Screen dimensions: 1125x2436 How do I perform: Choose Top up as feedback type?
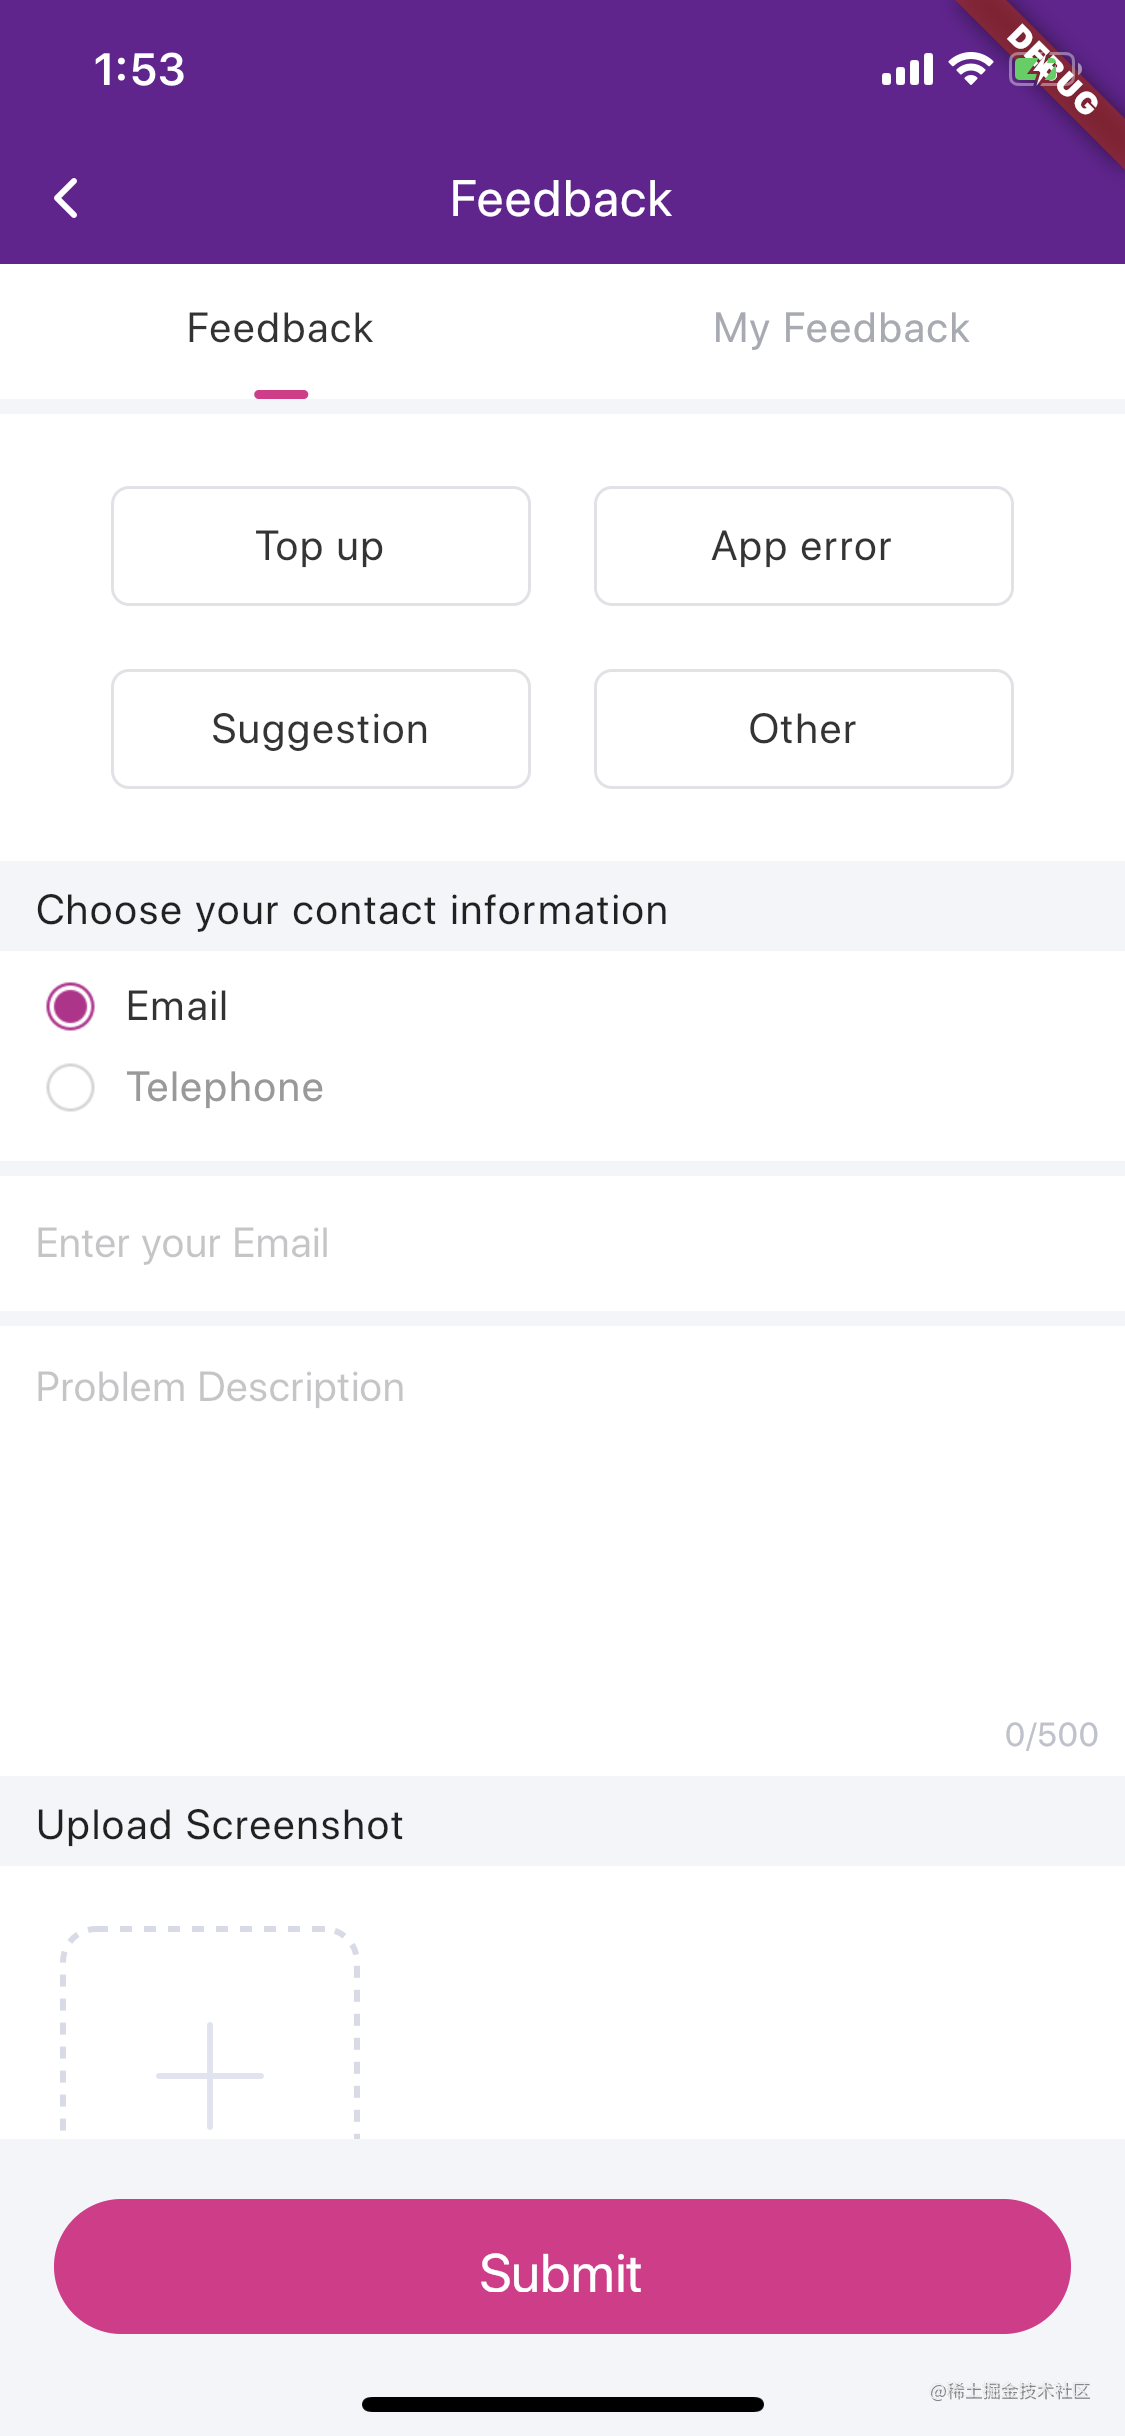point(320,546)
